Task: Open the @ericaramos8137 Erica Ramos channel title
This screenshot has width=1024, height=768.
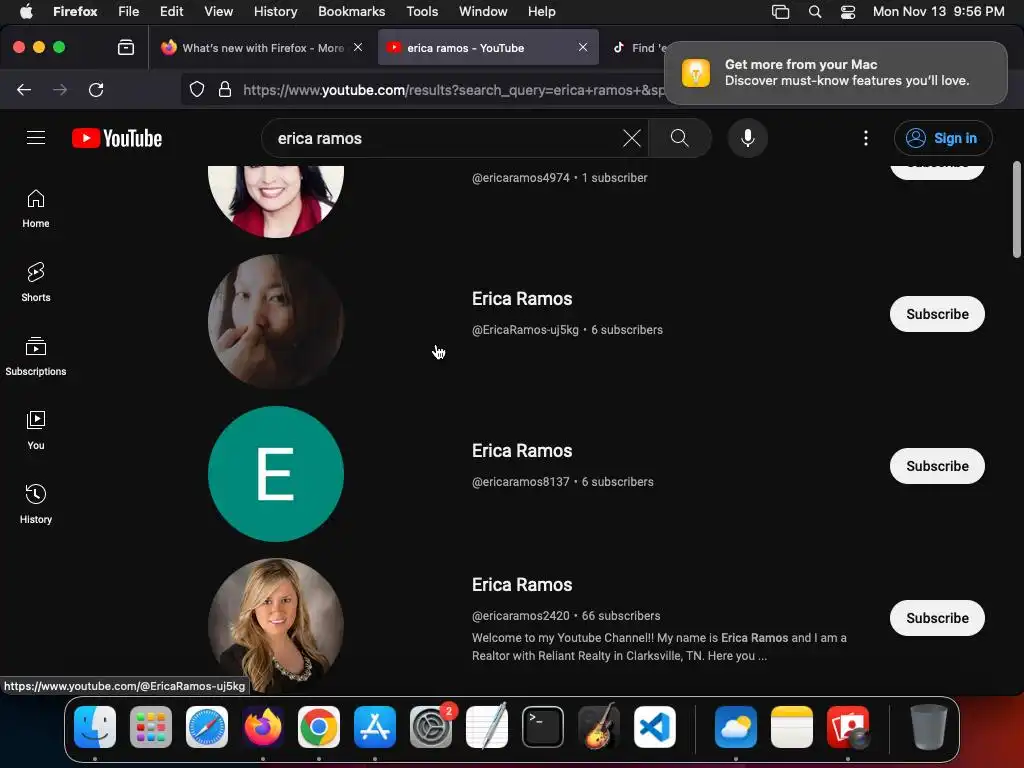Action: pos(522,451)
